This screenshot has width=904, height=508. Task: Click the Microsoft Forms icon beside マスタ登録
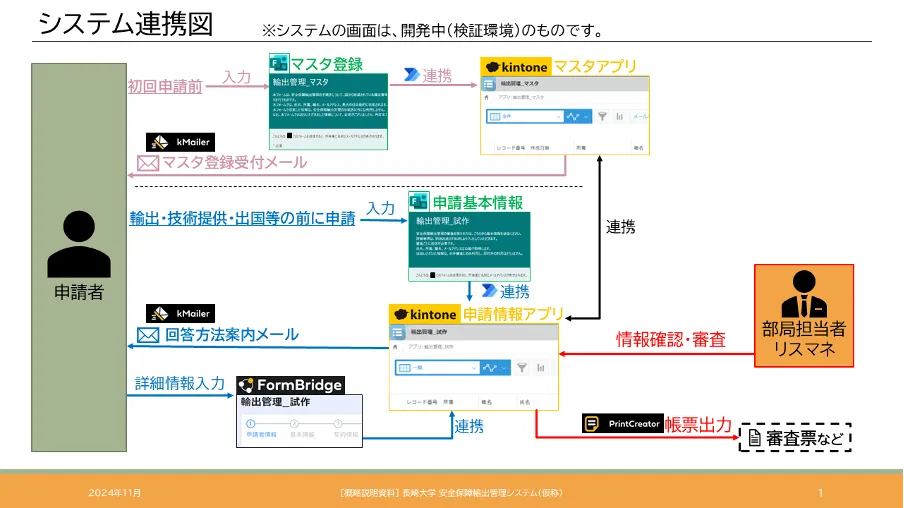point(279,64)
